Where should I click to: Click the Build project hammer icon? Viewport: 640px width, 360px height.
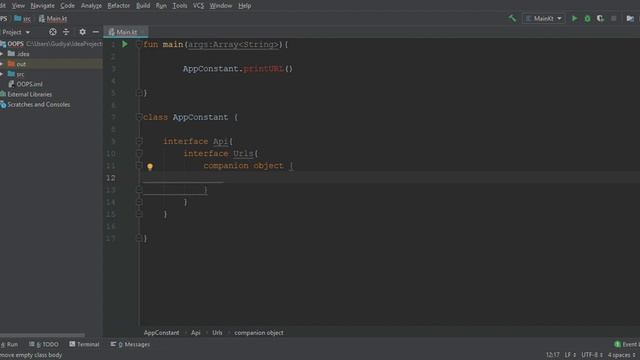[512, 18]
